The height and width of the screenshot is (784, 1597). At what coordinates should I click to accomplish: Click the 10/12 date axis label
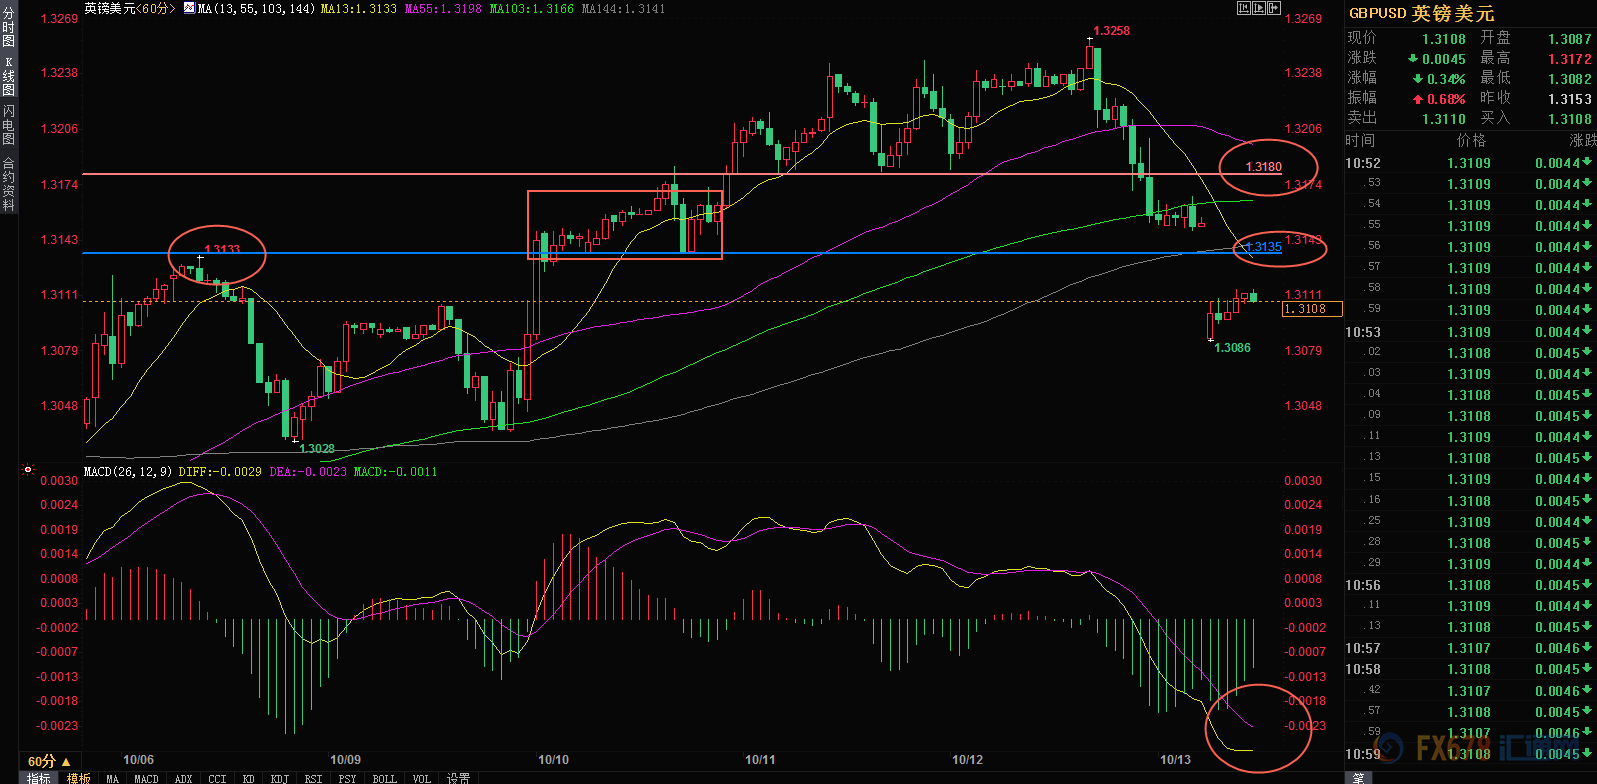coord(967,760)
